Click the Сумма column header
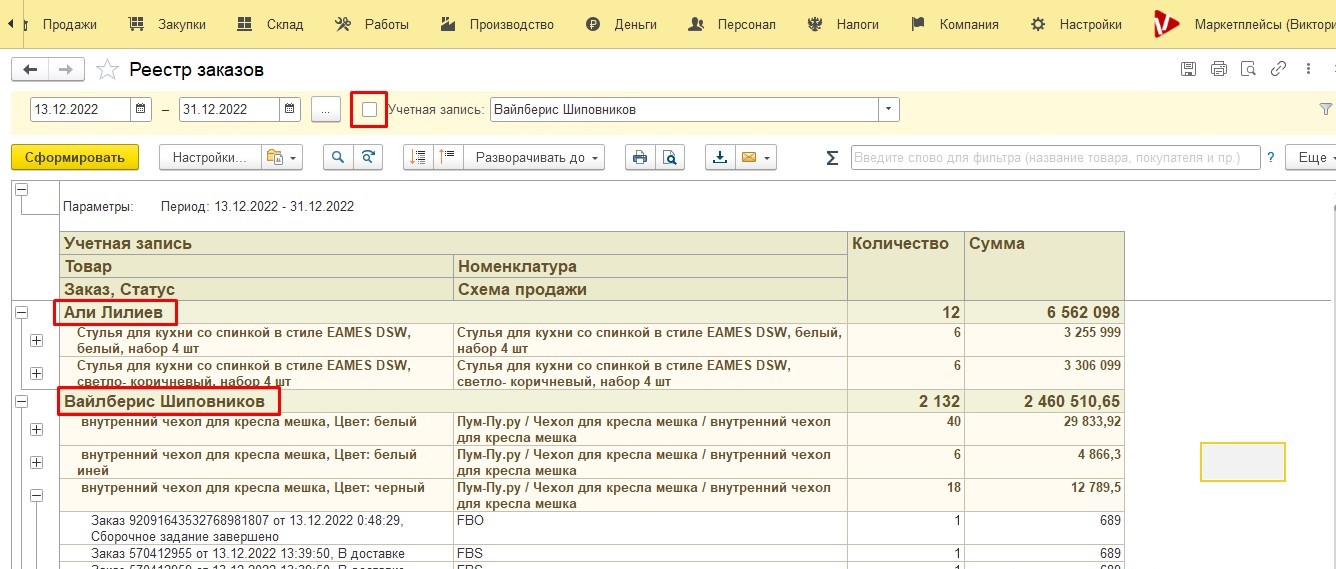 (x=1045, y=265)
